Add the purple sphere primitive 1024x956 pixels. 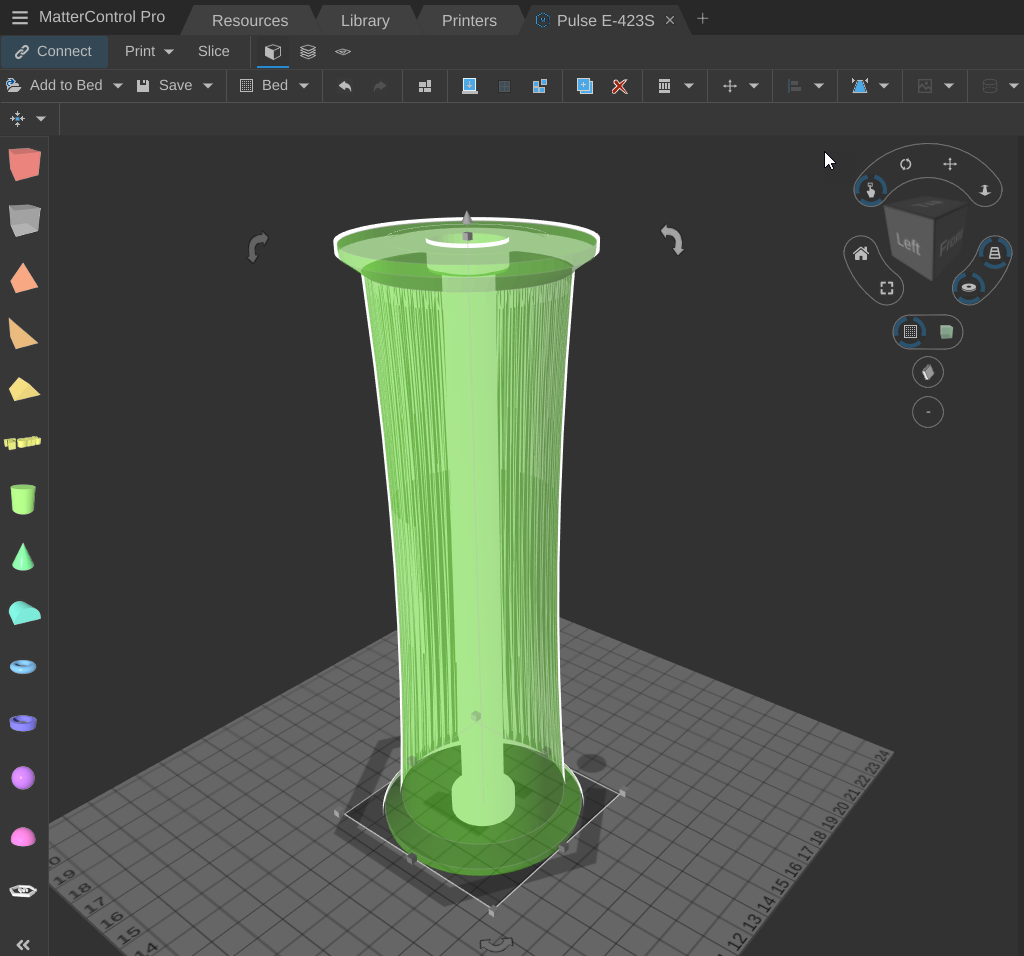[23, 778]
